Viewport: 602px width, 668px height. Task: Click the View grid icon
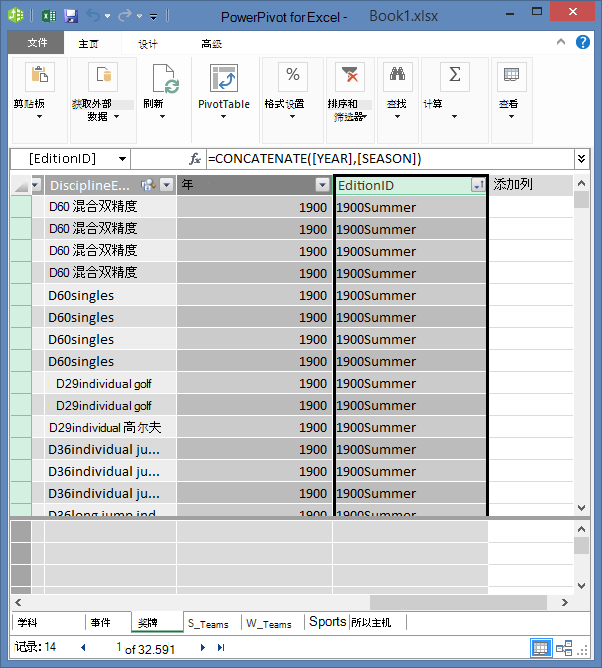(512, 76)
